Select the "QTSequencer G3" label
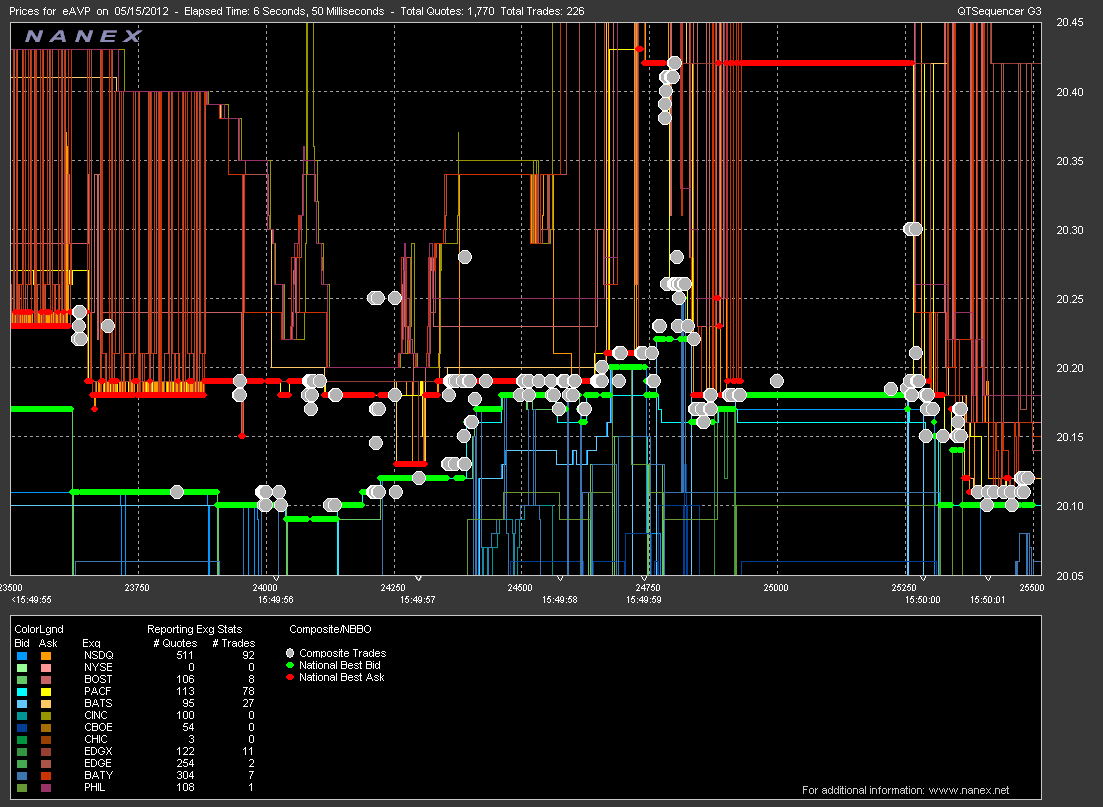The width and height of the screenshot is (1103, 807). [999, 11]
